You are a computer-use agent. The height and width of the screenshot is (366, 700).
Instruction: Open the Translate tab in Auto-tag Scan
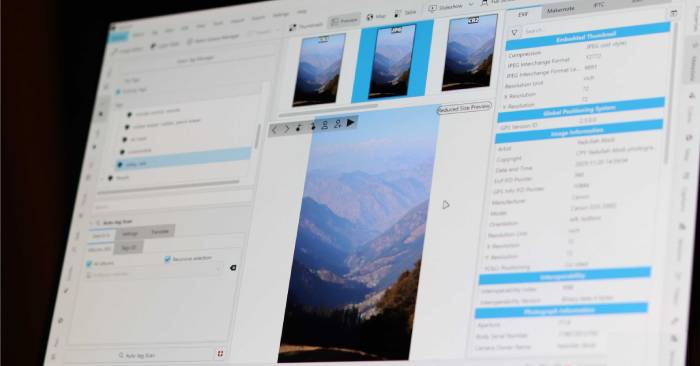(x=160, y=231)
